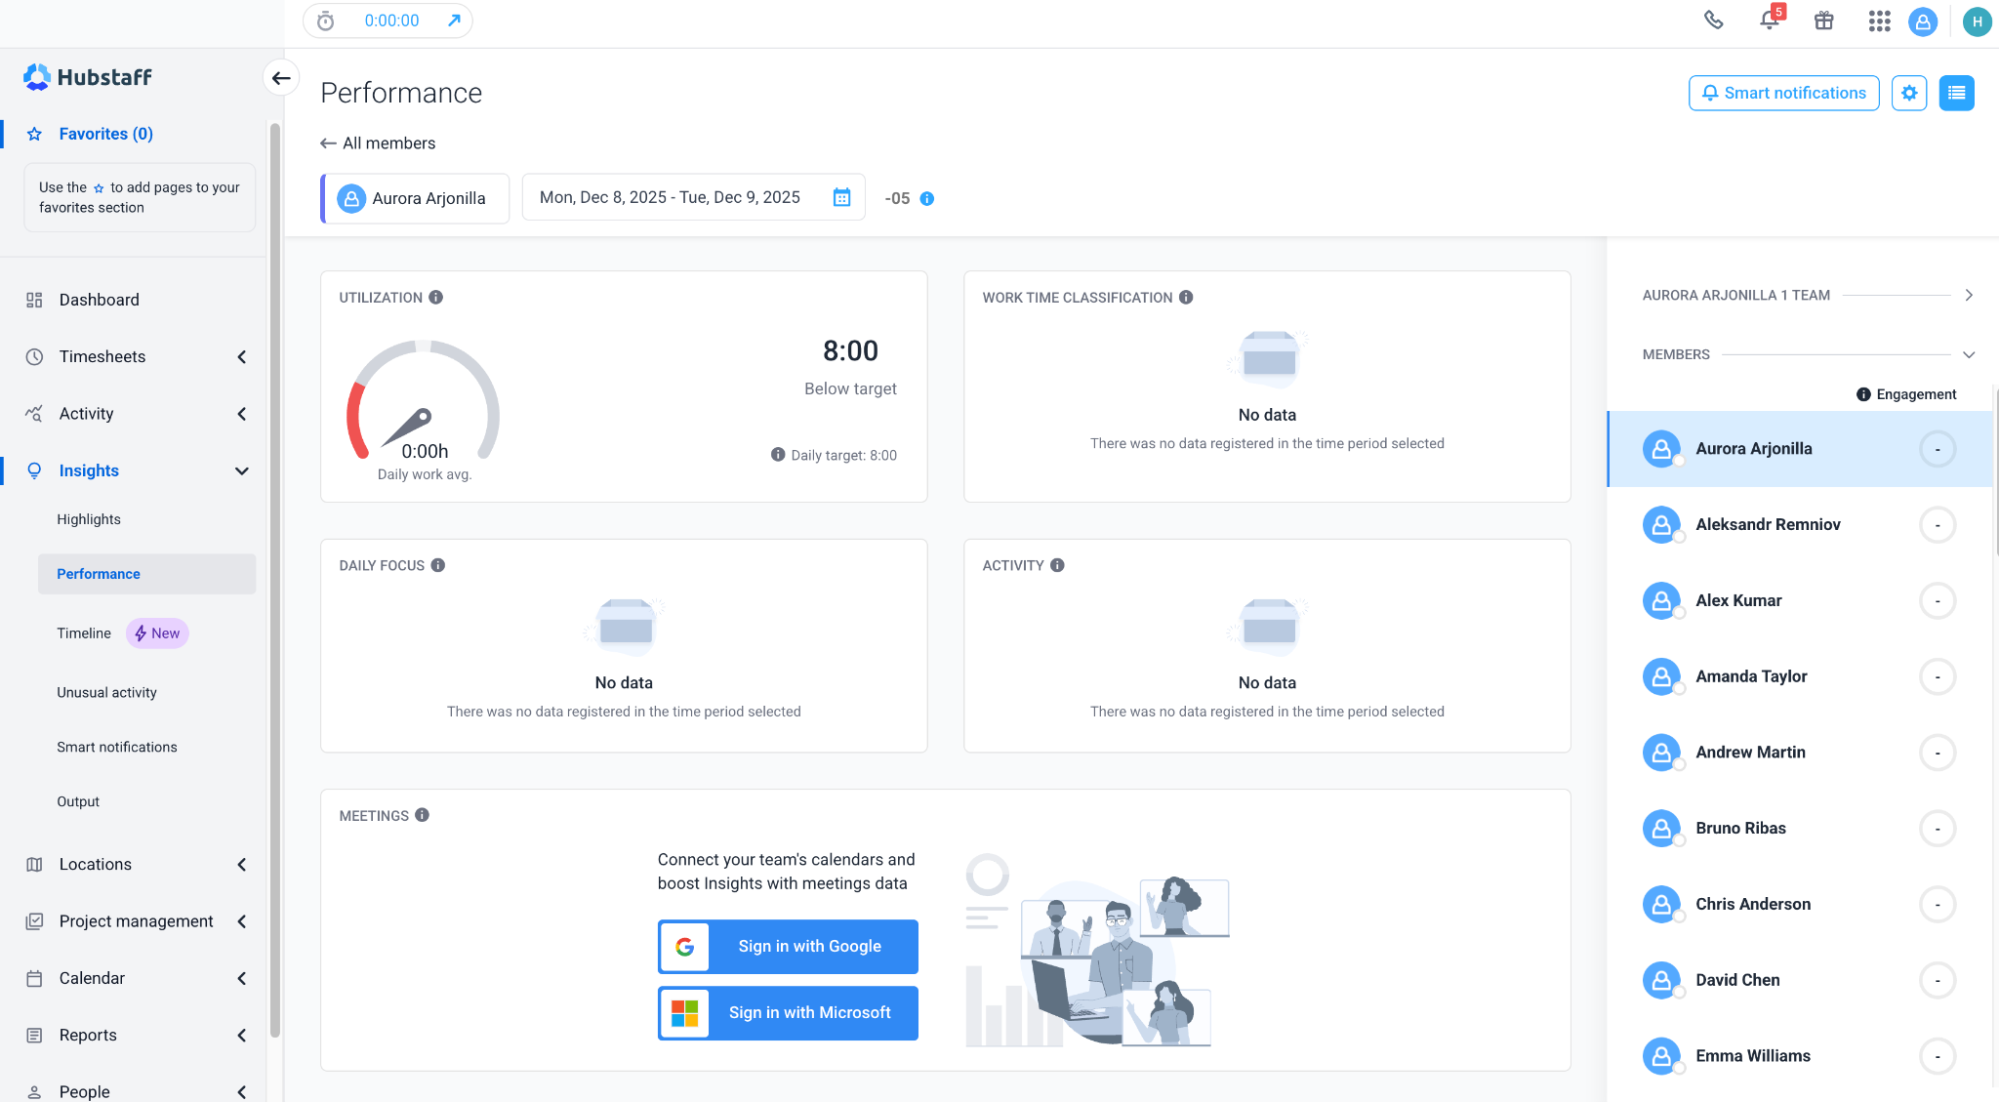
Task: Collapse the sidebar with back arrow
Action: coord(281,77)
